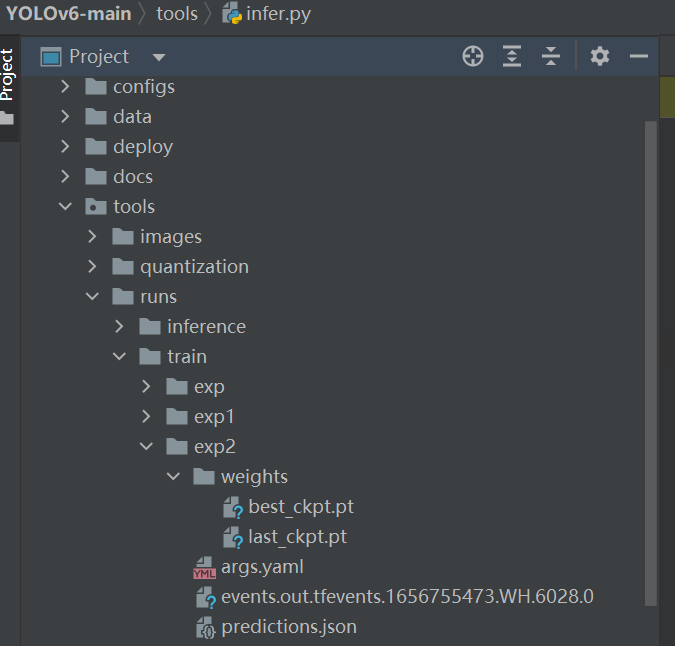Select args.yaml file name

[x=262, y=567]
